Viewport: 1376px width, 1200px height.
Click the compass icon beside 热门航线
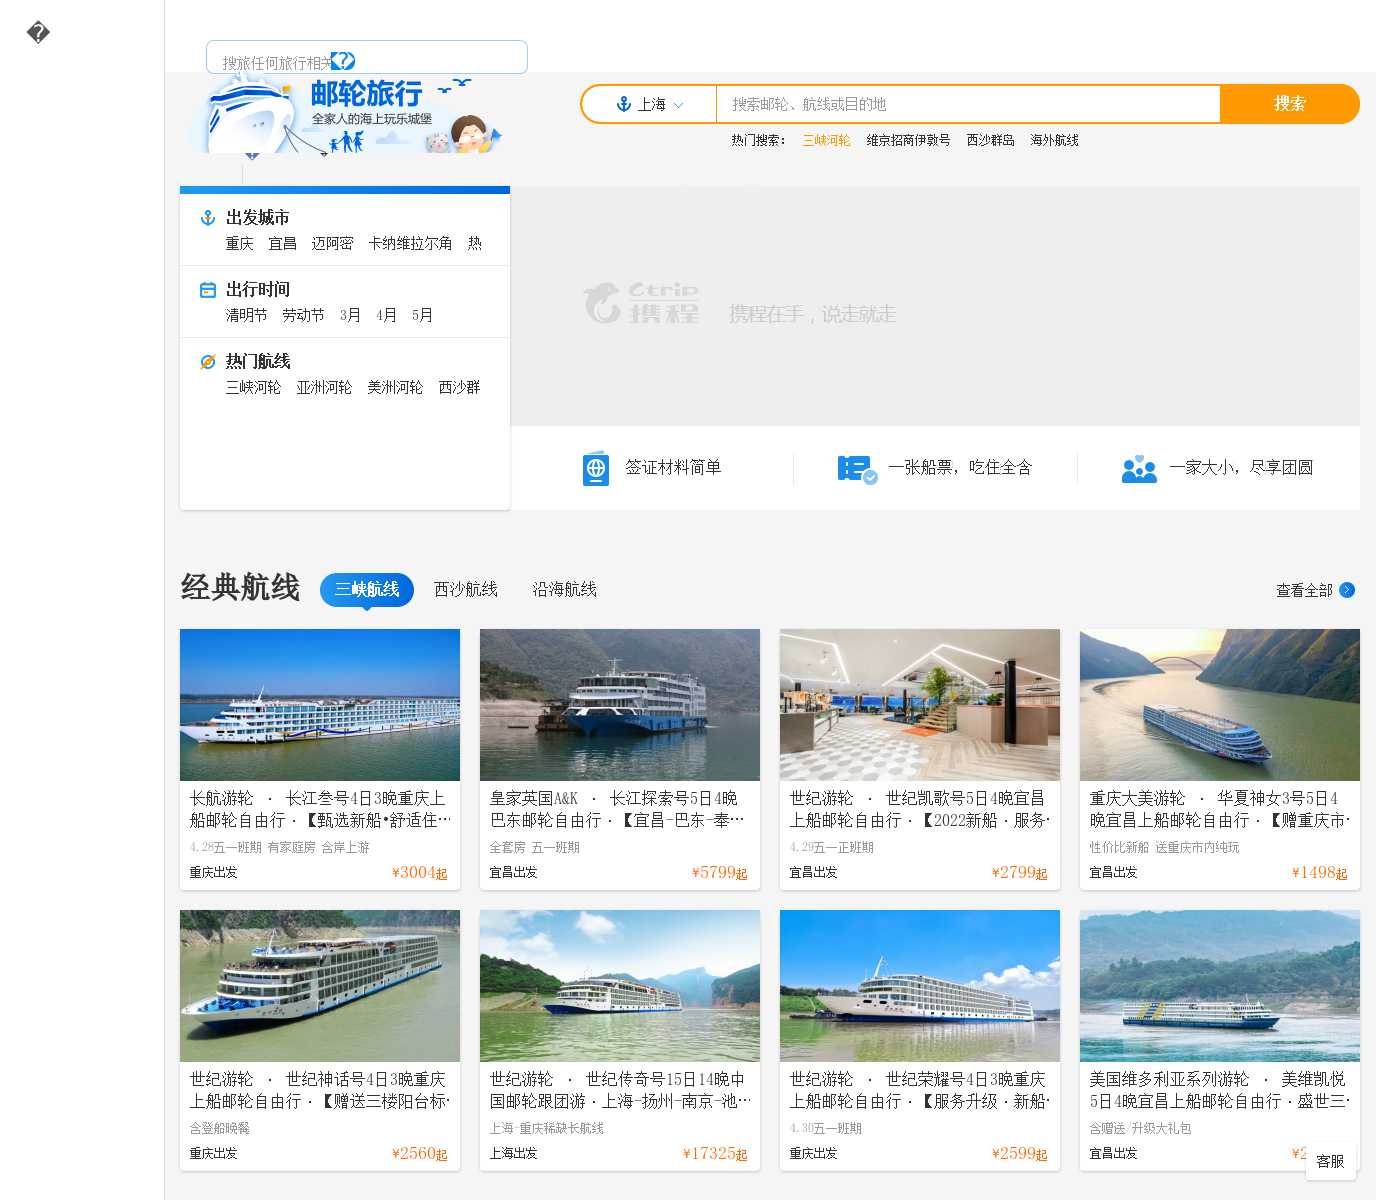208,362
